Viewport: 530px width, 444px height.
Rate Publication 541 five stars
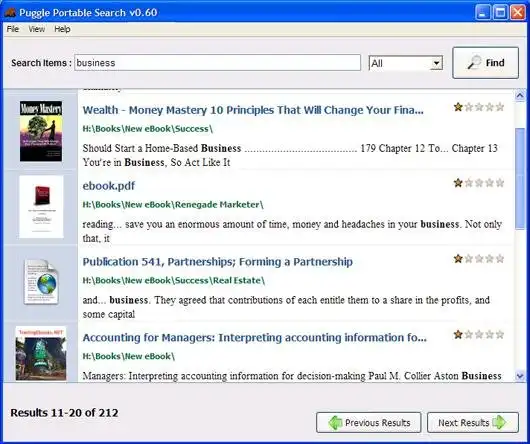(x=500, y=259)
